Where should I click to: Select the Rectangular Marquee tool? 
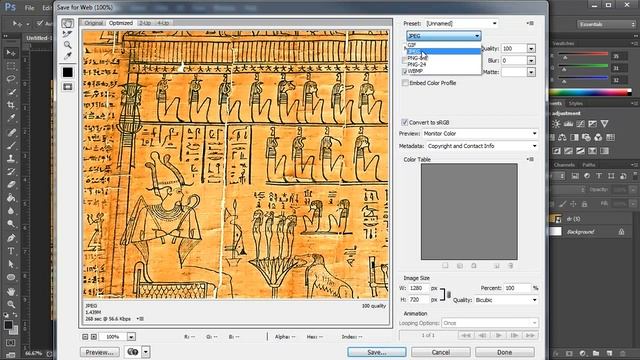[11, 66]
